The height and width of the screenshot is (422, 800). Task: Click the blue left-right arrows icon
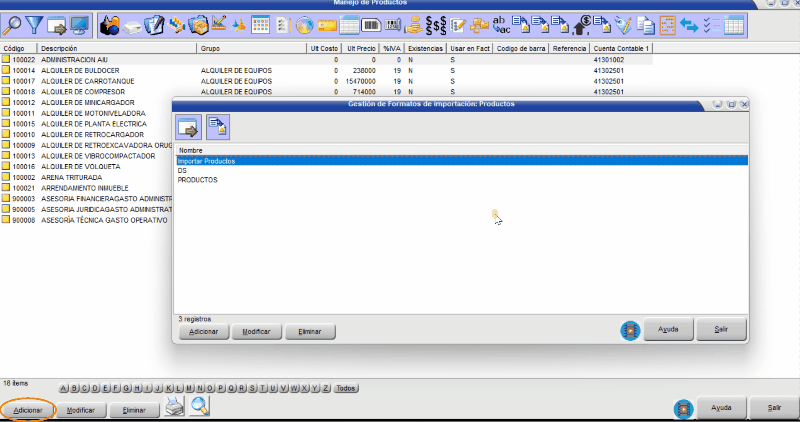click(x=689, y=24)
